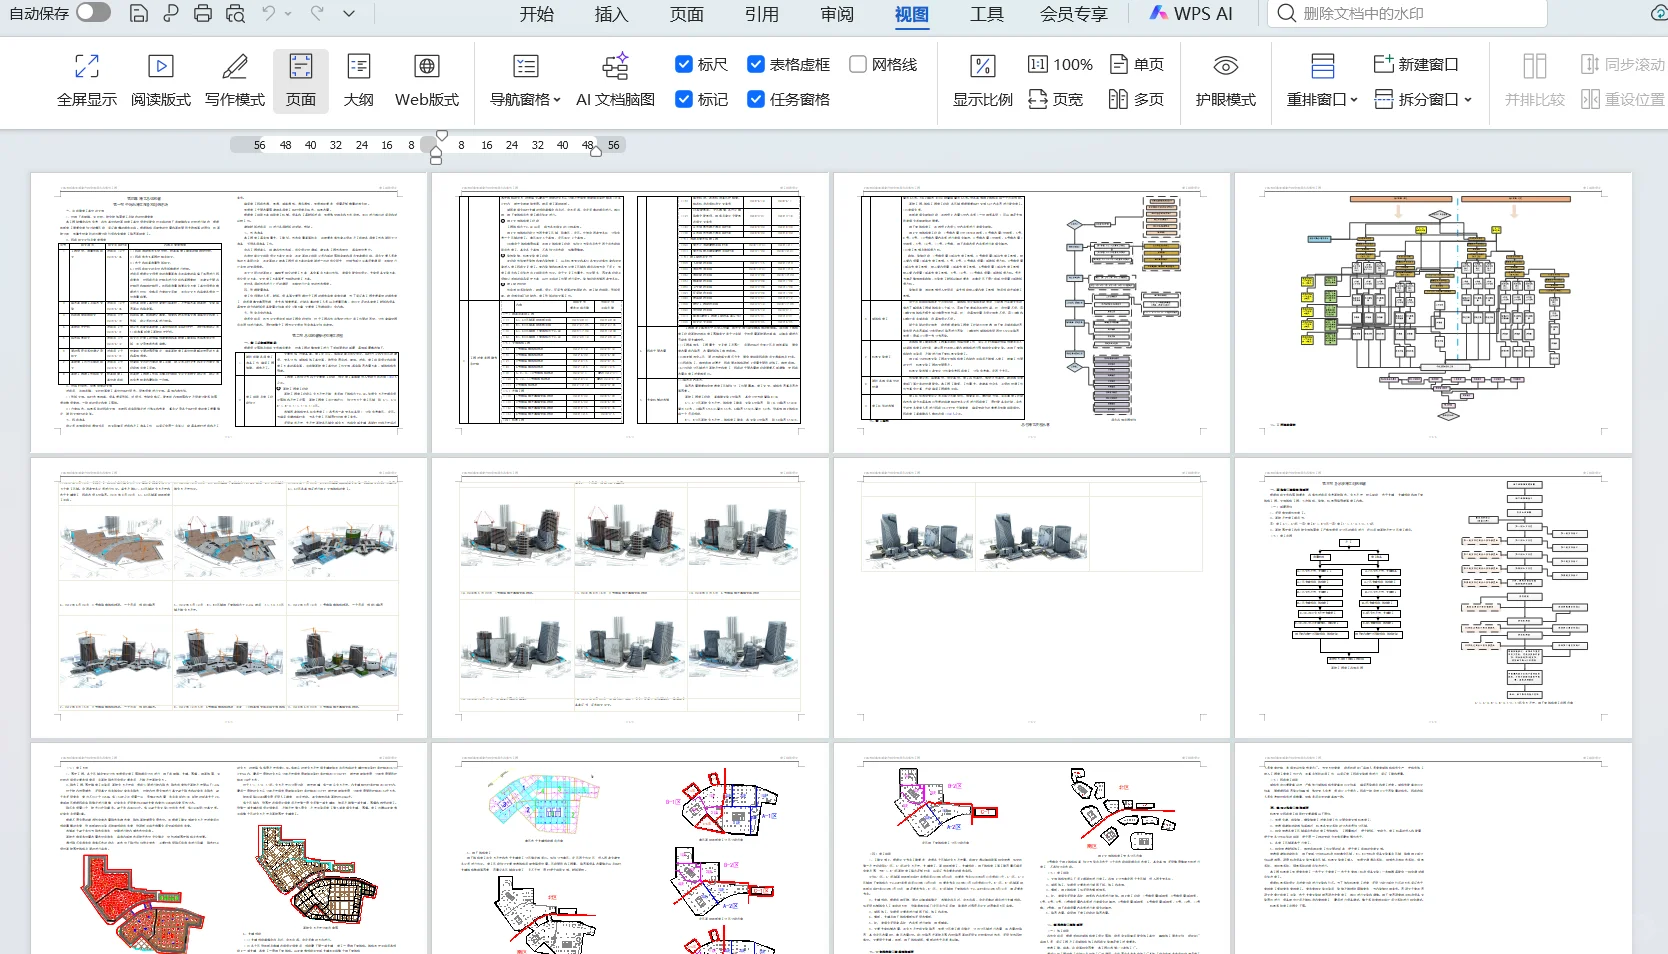Switch to 大纲 outline view
Image resolution: width=1668 pixels, height=954 pixels.
coord(359,82)
